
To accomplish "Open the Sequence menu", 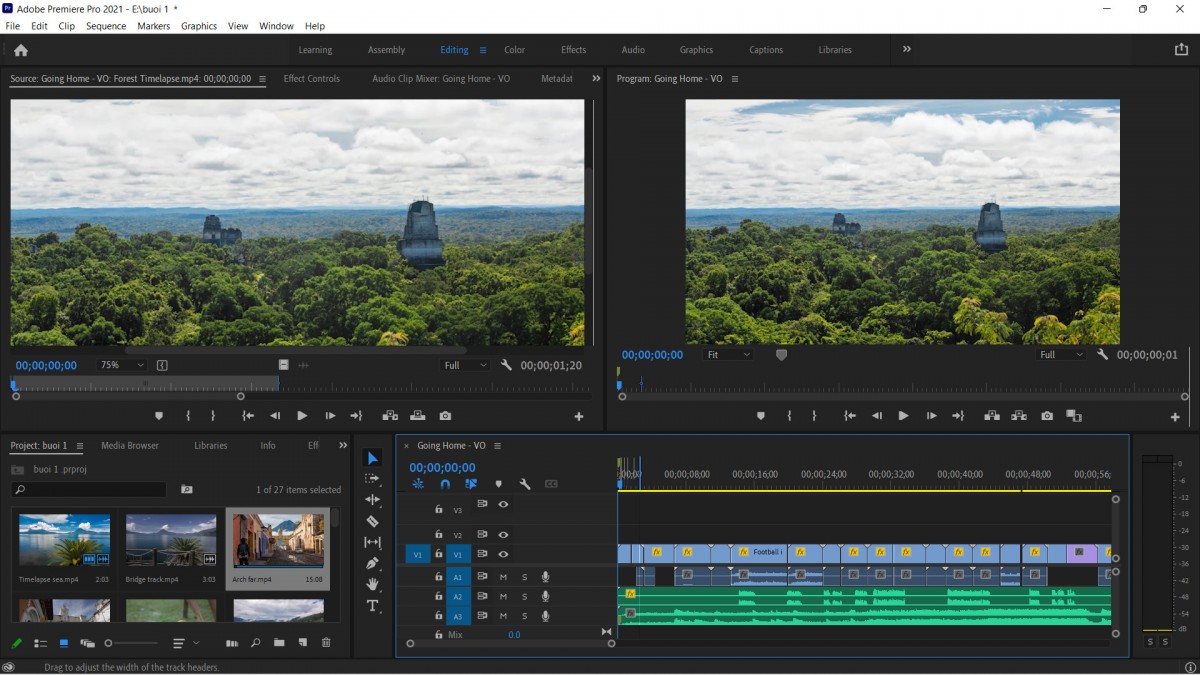I will (x=106, y=26).
